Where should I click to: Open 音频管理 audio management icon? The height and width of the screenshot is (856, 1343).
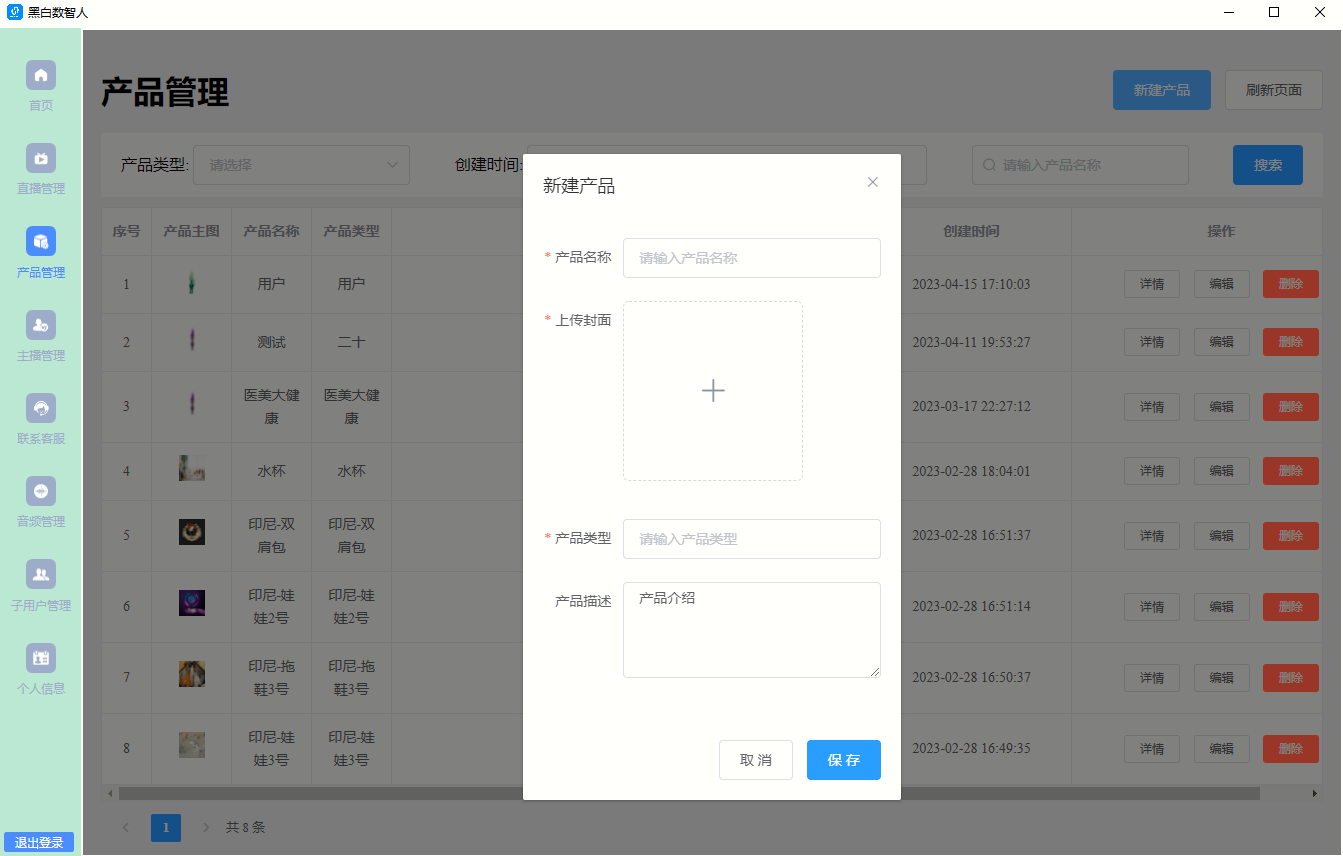pos(41,491)
